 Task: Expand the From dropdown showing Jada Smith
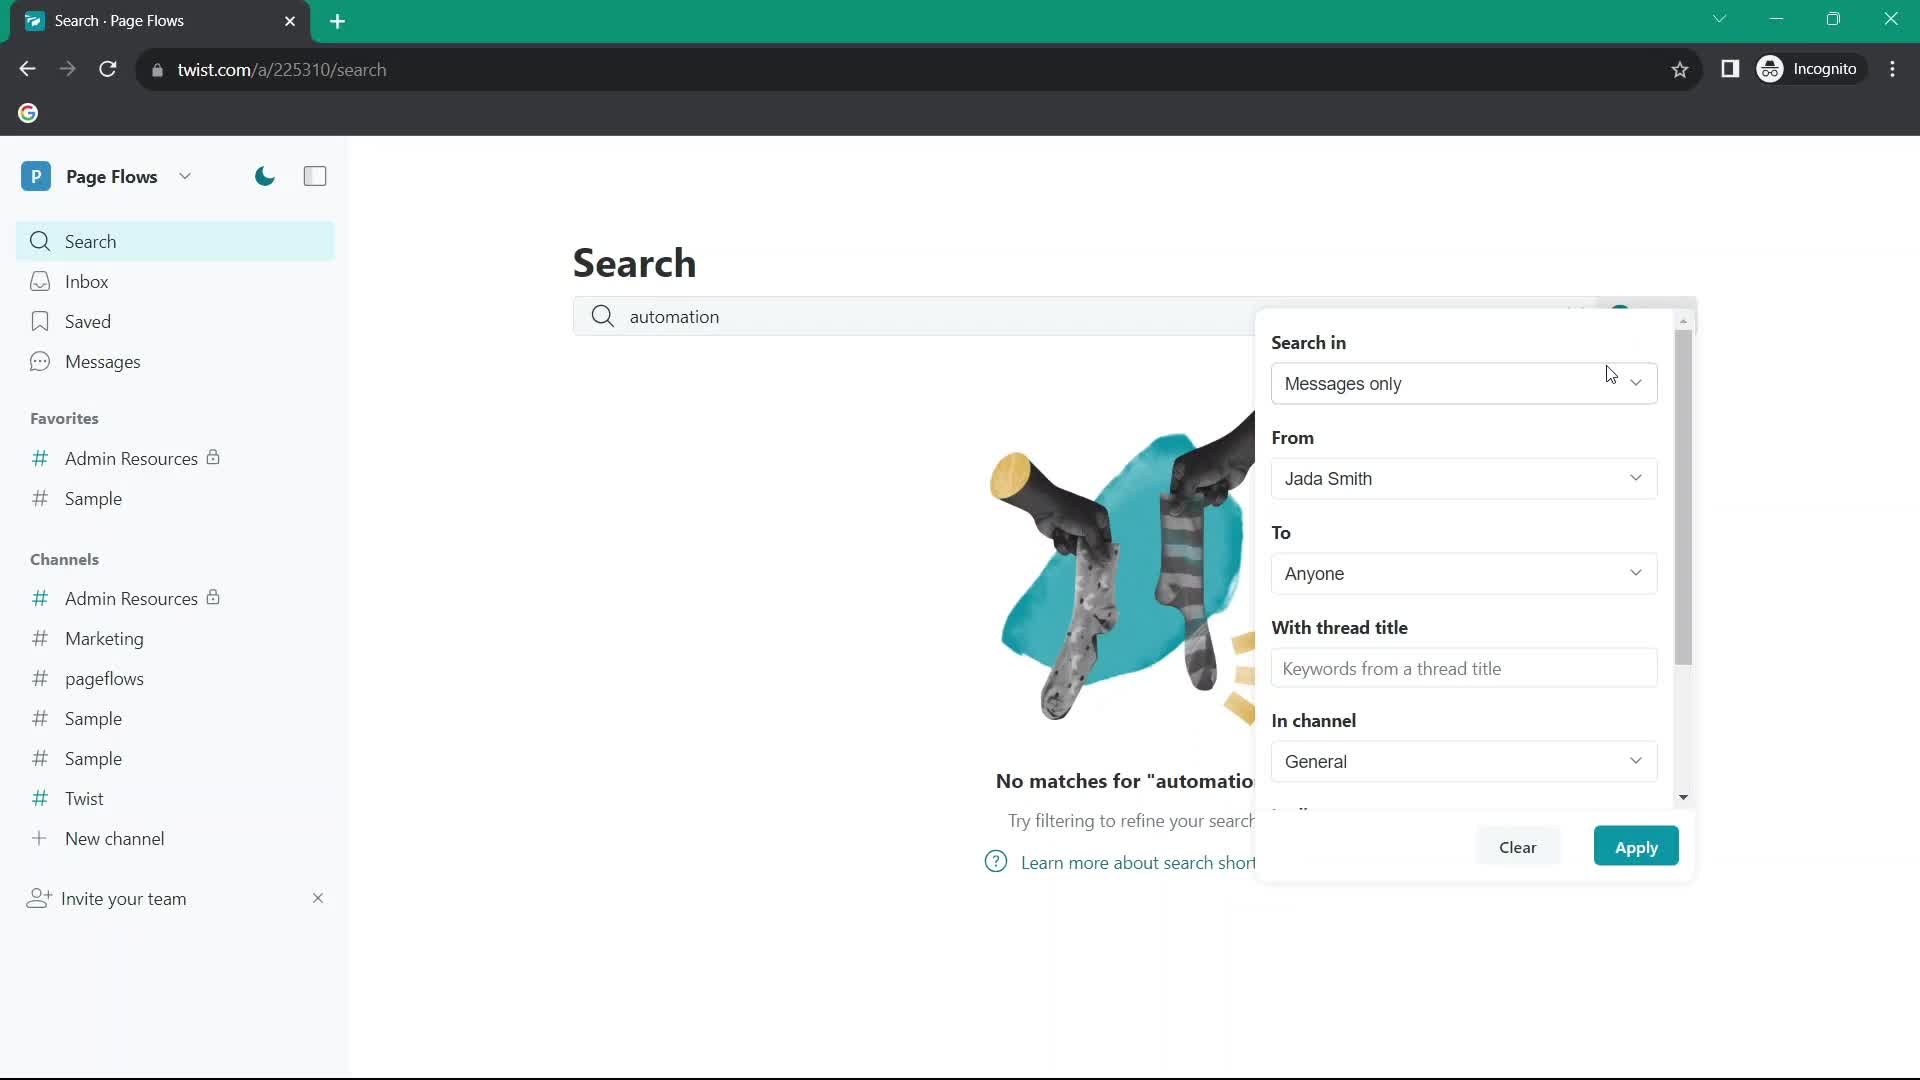point(1462,477)
